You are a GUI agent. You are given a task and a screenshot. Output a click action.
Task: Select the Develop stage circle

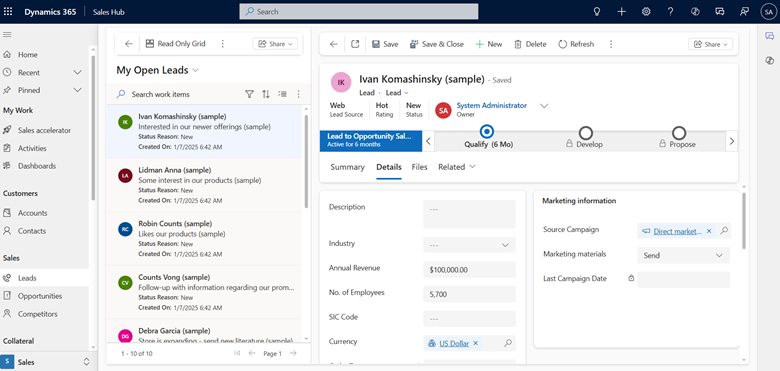tap(586, 133)
